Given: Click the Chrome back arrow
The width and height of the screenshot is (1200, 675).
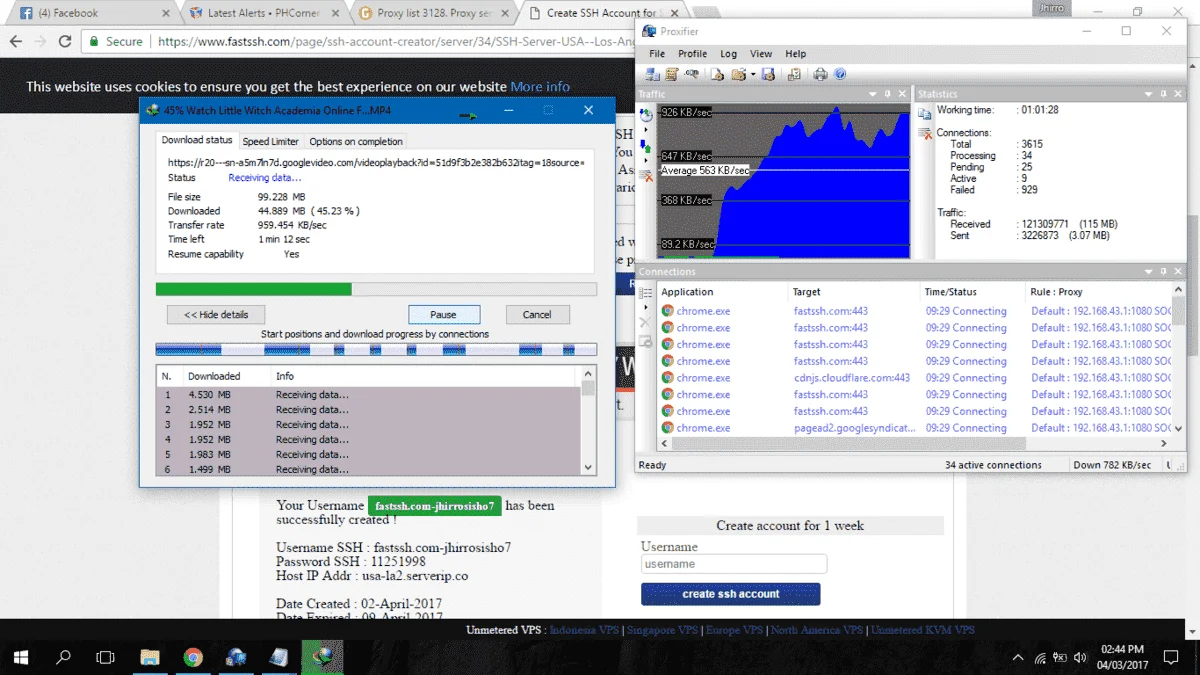Looking at the screenshot, I should [15, 42].
